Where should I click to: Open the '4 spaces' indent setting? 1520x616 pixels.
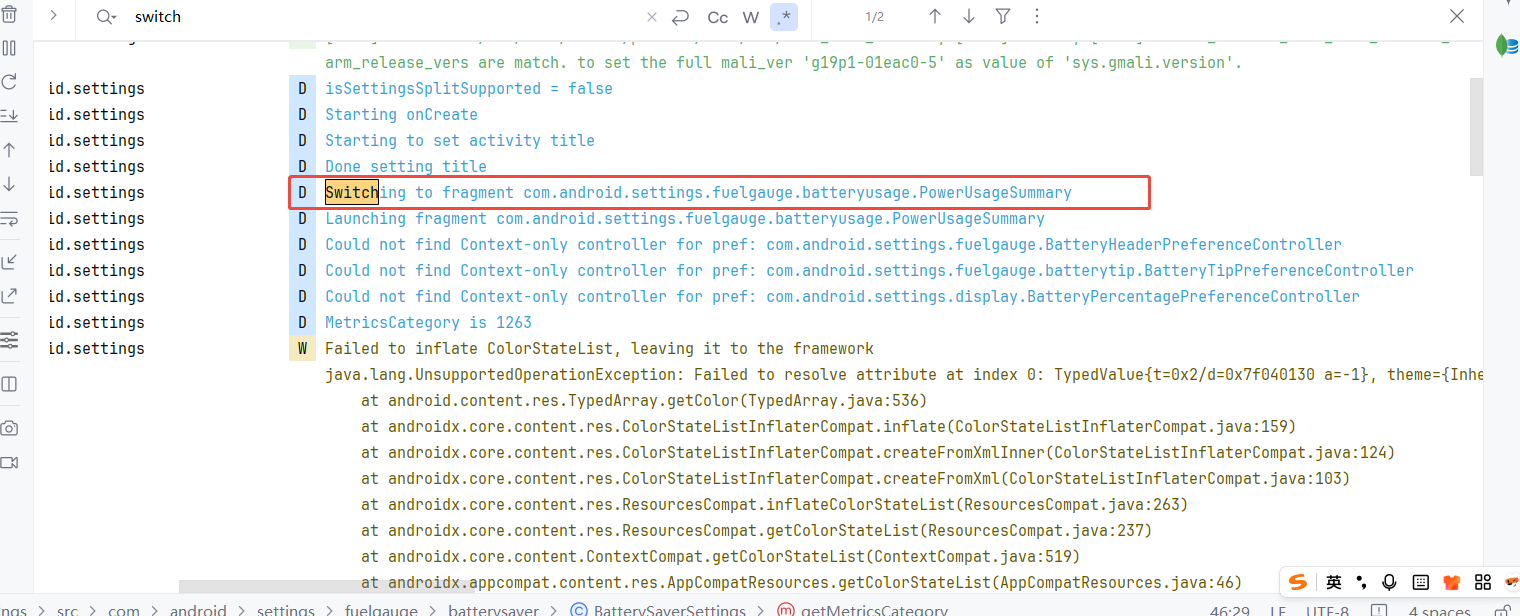(x=1440, y=610)
